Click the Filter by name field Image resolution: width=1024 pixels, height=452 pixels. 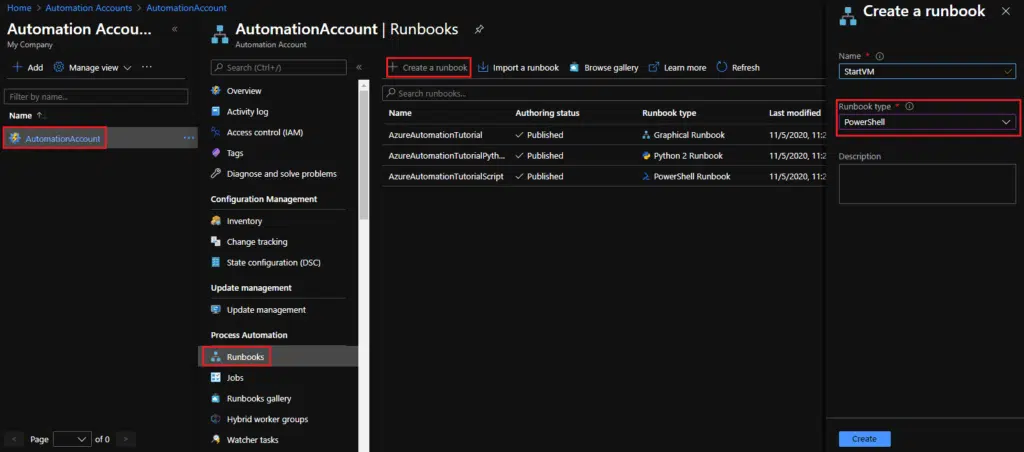(96, 97)
